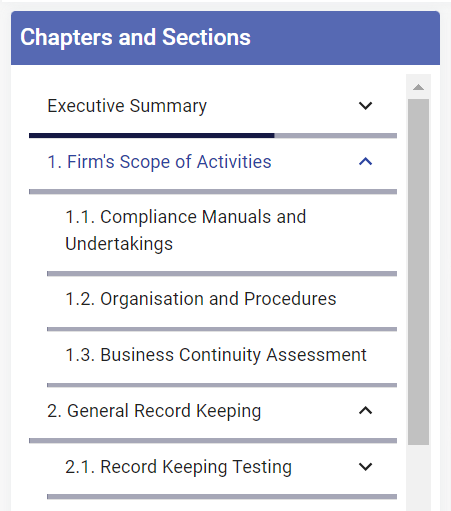Open the Executive Summary chapter
This screenshot has width=451, height=511.
click(x=127, y=106)
